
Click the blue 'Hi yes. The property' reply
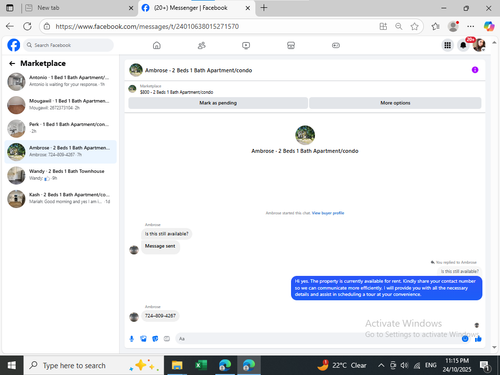386,288
